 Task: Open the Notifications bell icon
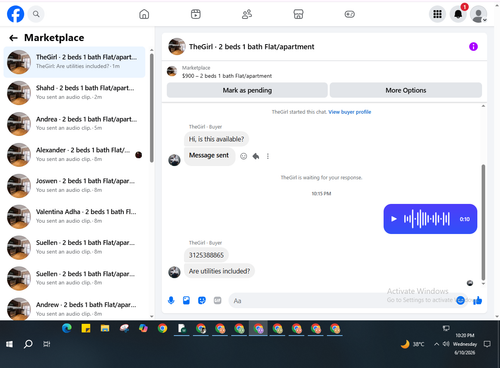pos(458,14)
